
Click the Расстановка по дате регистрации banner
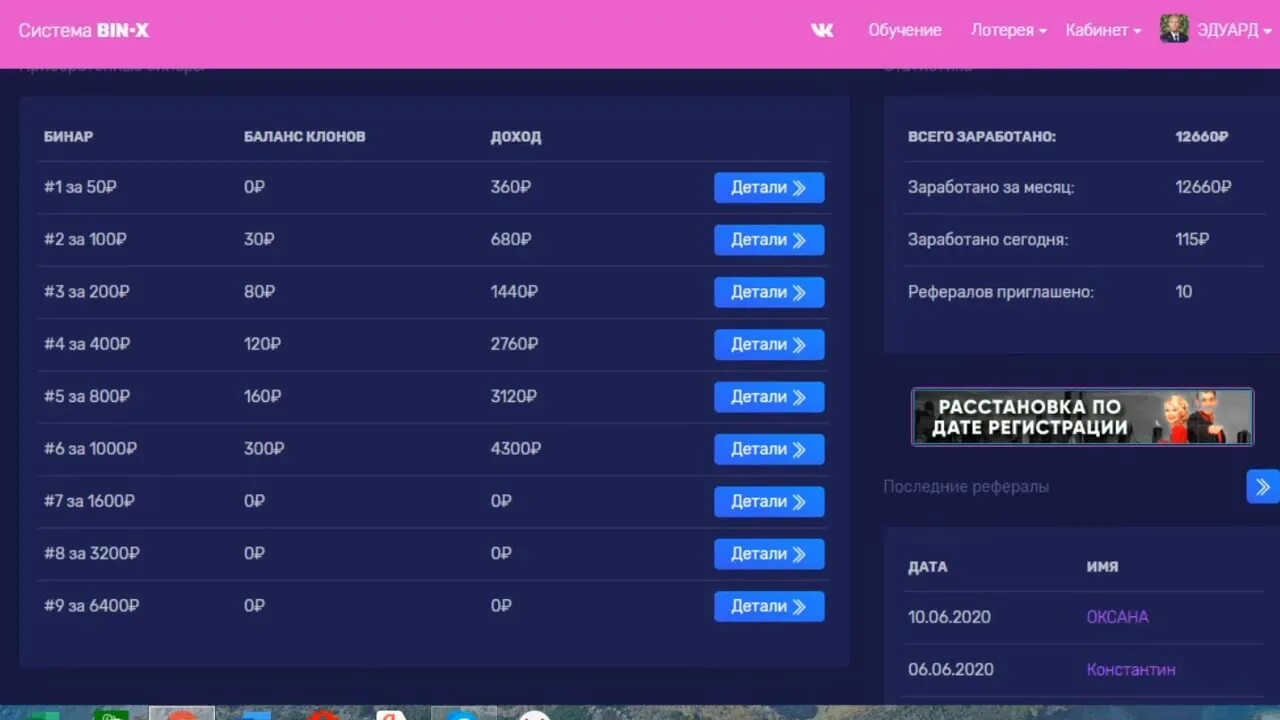click(1082, 417)
